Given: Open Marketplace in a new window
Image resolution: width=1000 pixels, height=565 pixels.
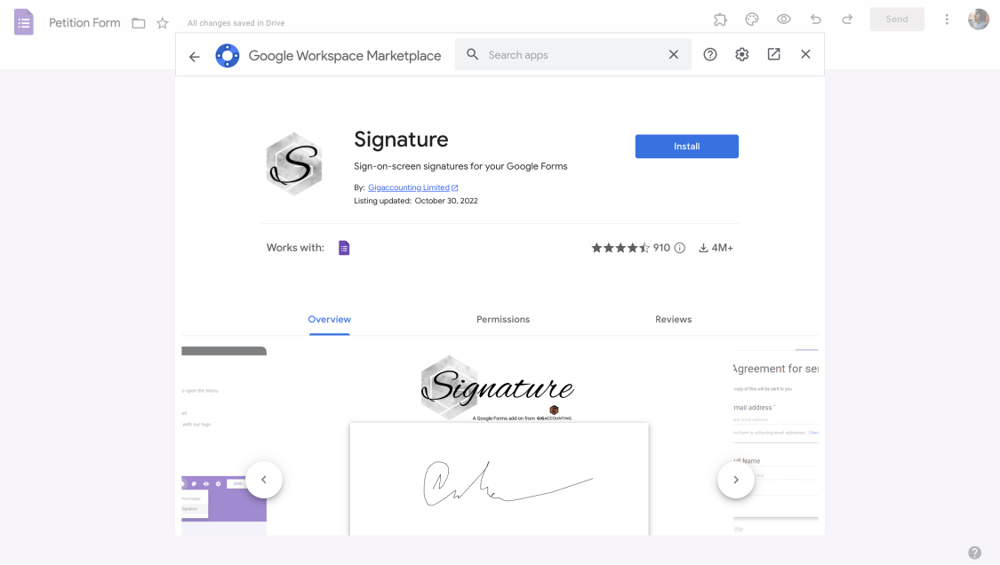Looking at the screenshot, I should click(x=774, y=54).
